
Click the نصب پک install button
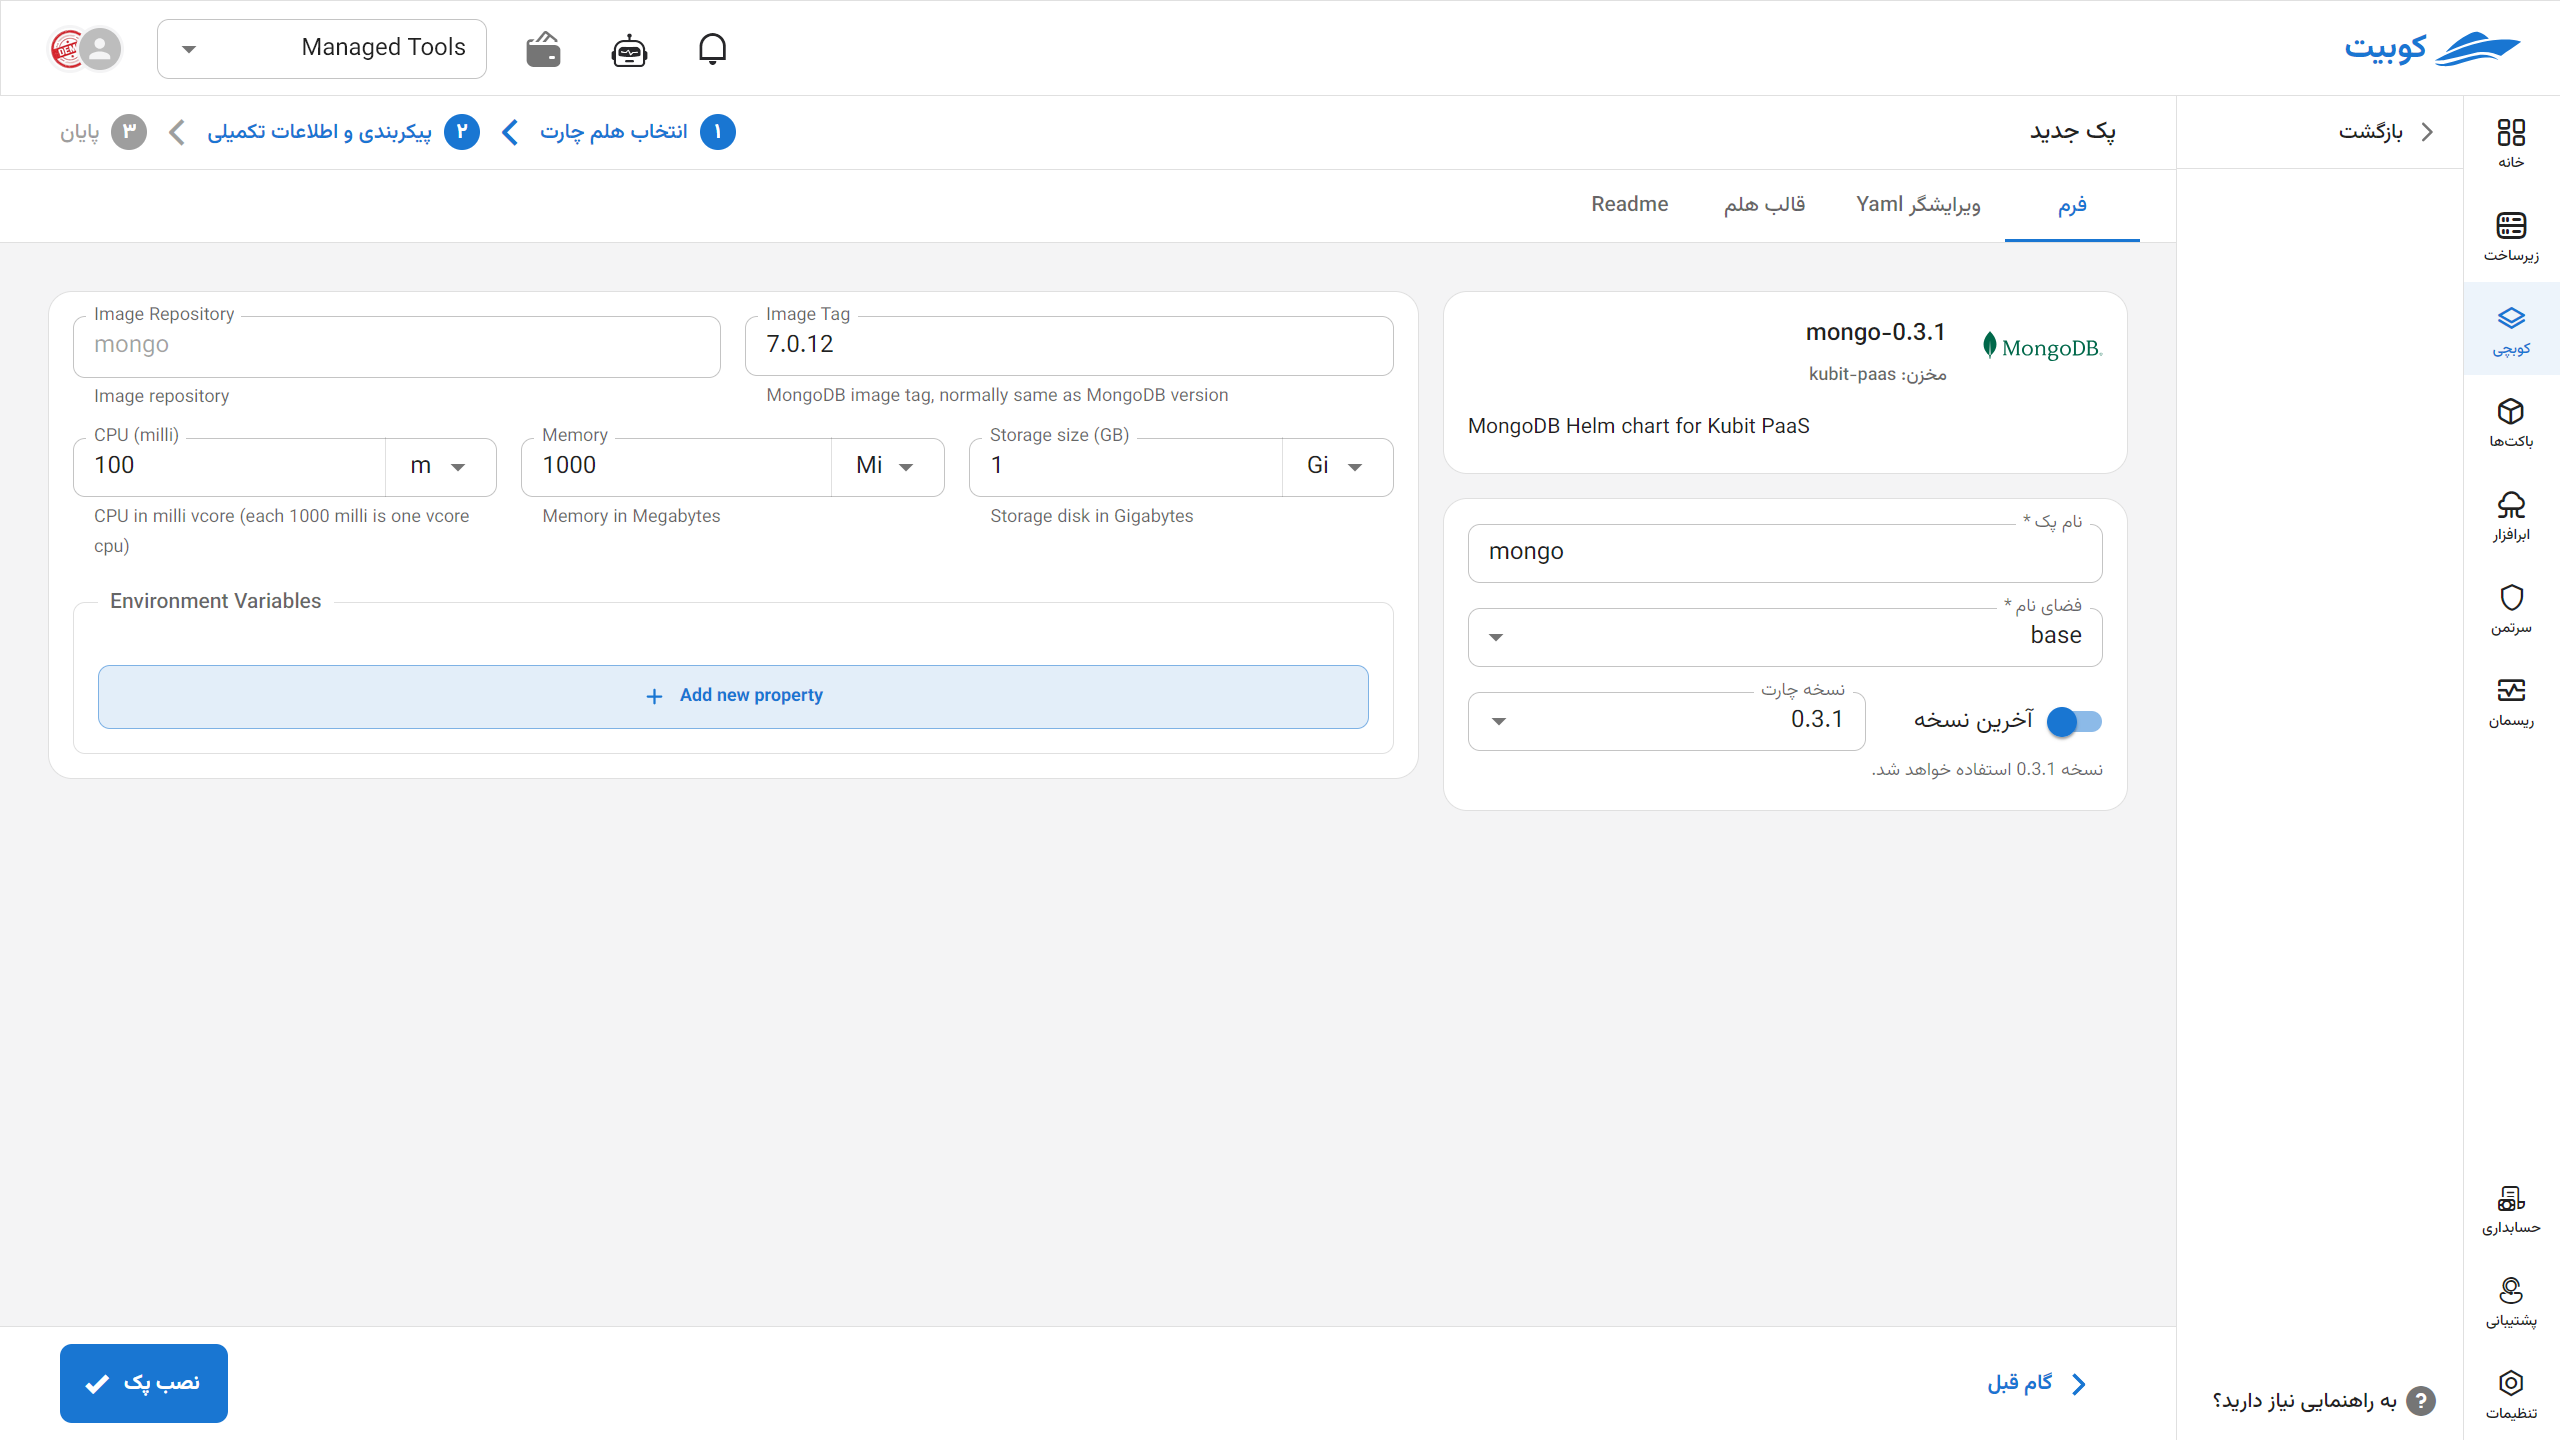click(144, 1383)
